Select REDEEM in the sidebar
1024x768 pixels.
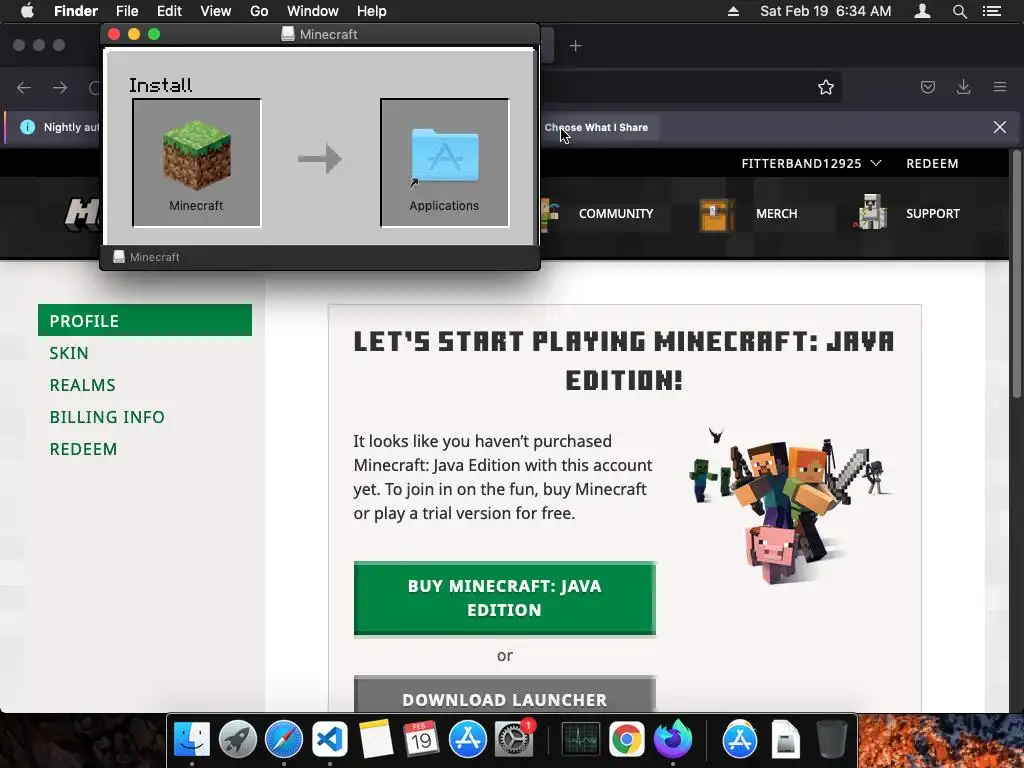tap(84, 449)
